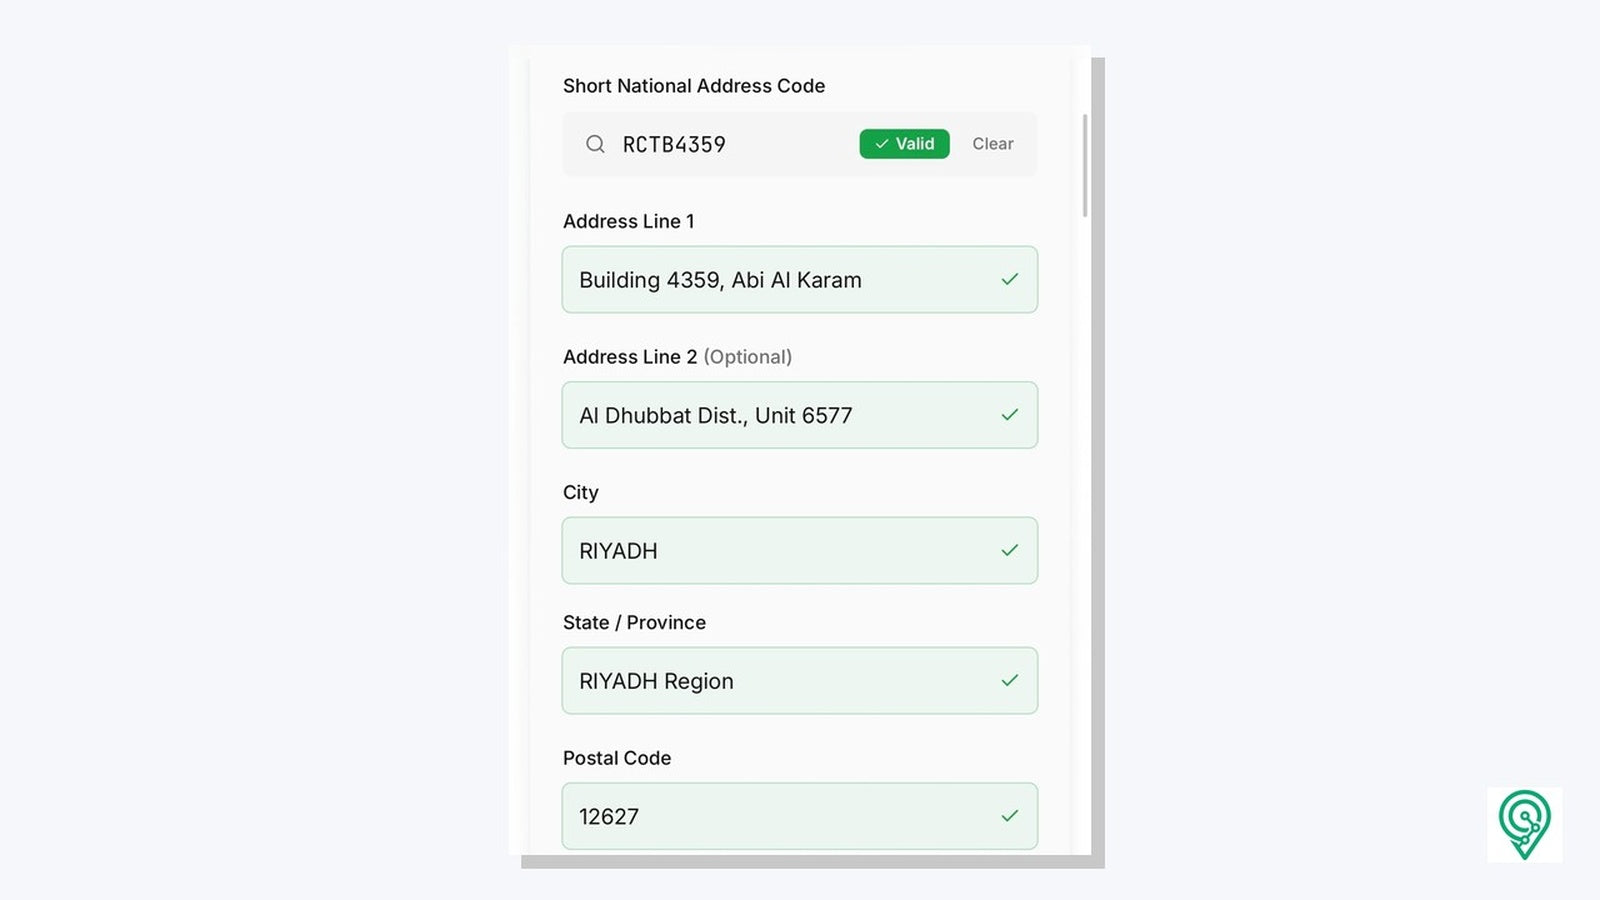Click the Postal Code label
Viewport: 1600px width, 900px height.
coord(617,758)
